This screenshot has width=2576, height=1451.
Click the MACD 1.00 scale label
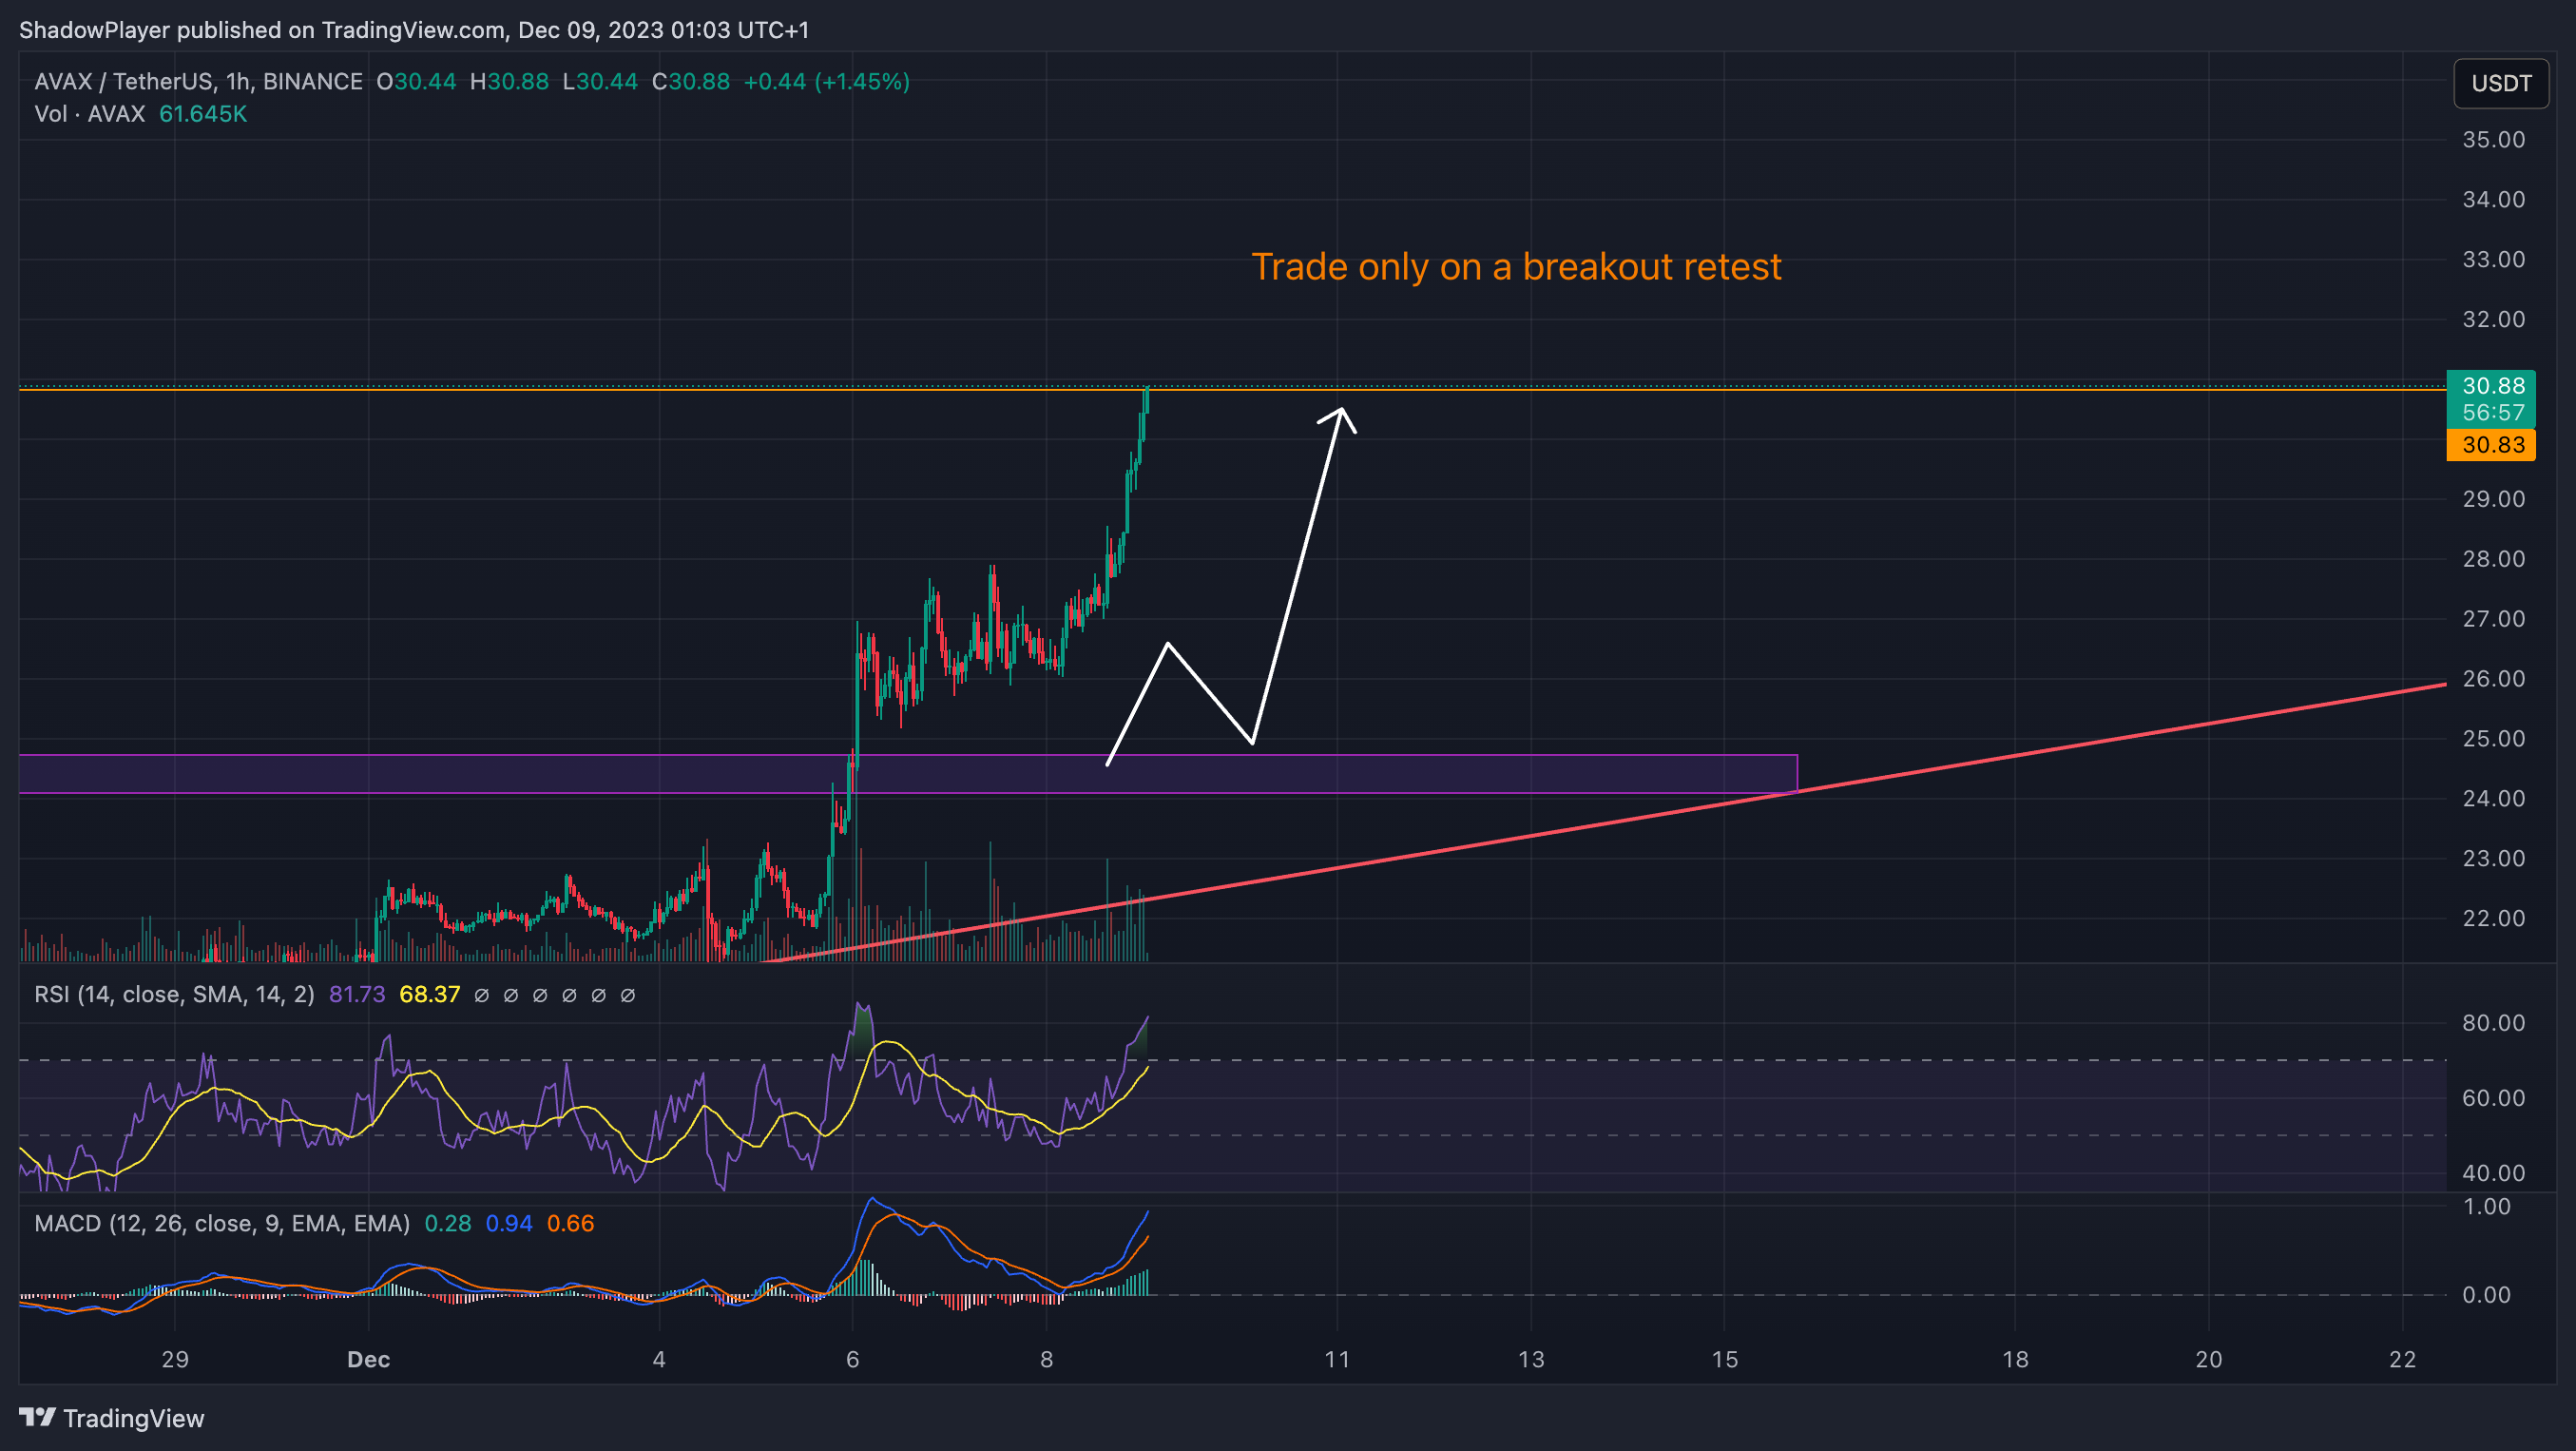click(x=2487, y=1206)
